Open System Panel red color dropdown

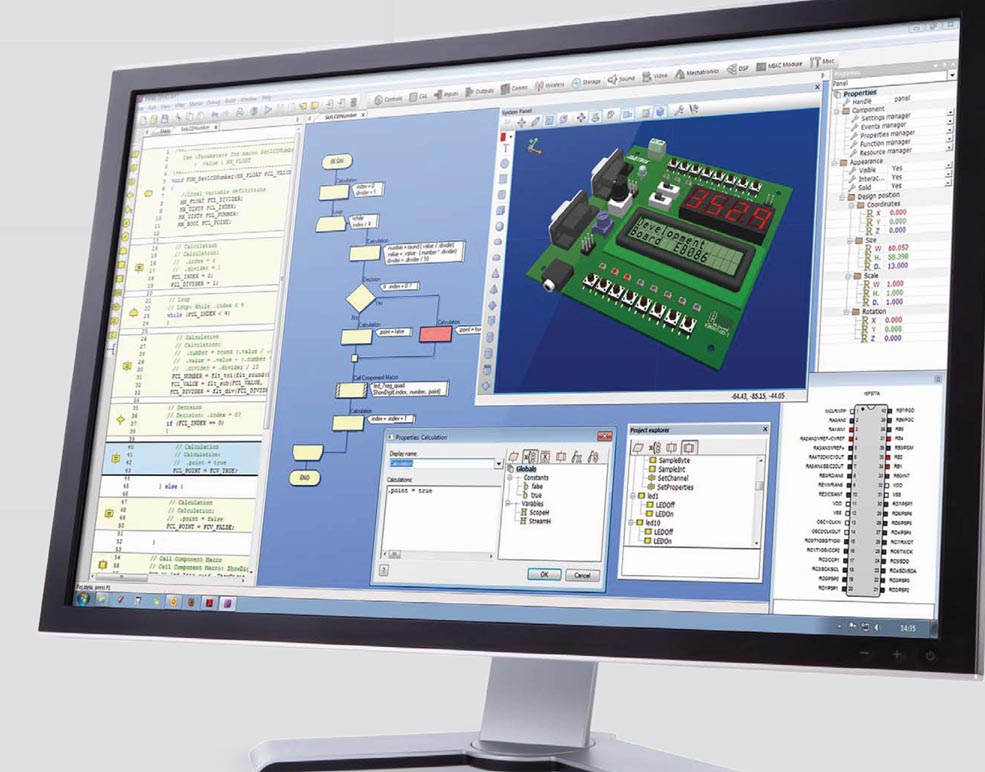[x=511, y=136]
